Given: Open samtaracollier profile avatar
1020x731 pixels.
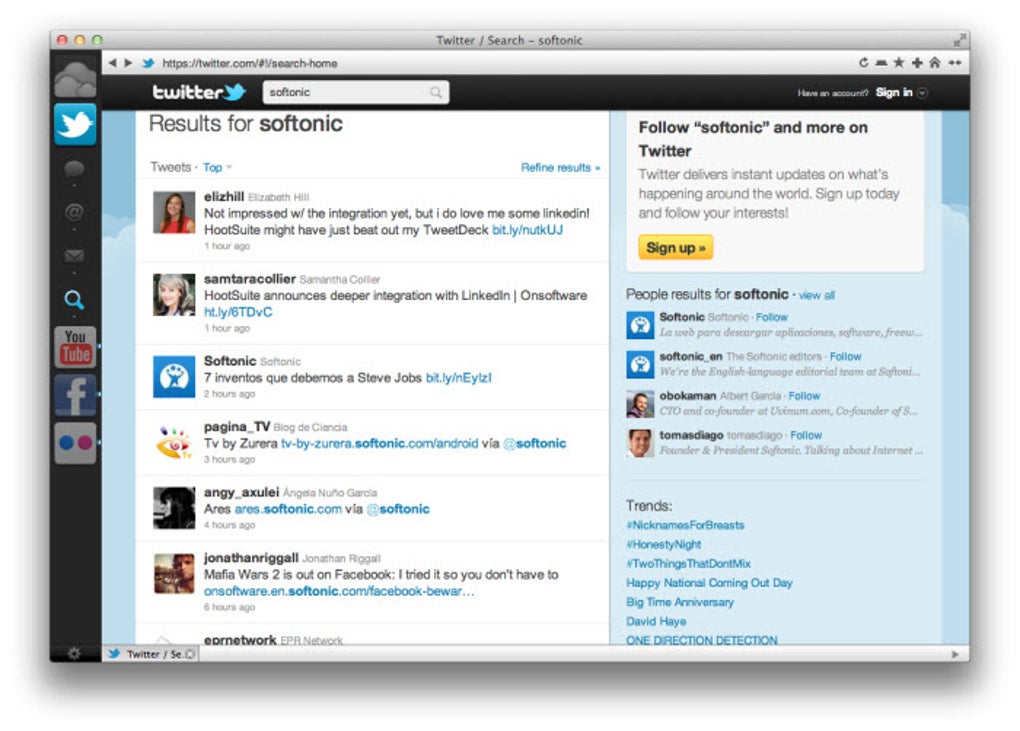Looking at the screenshot, I should (x=174, y=295).
